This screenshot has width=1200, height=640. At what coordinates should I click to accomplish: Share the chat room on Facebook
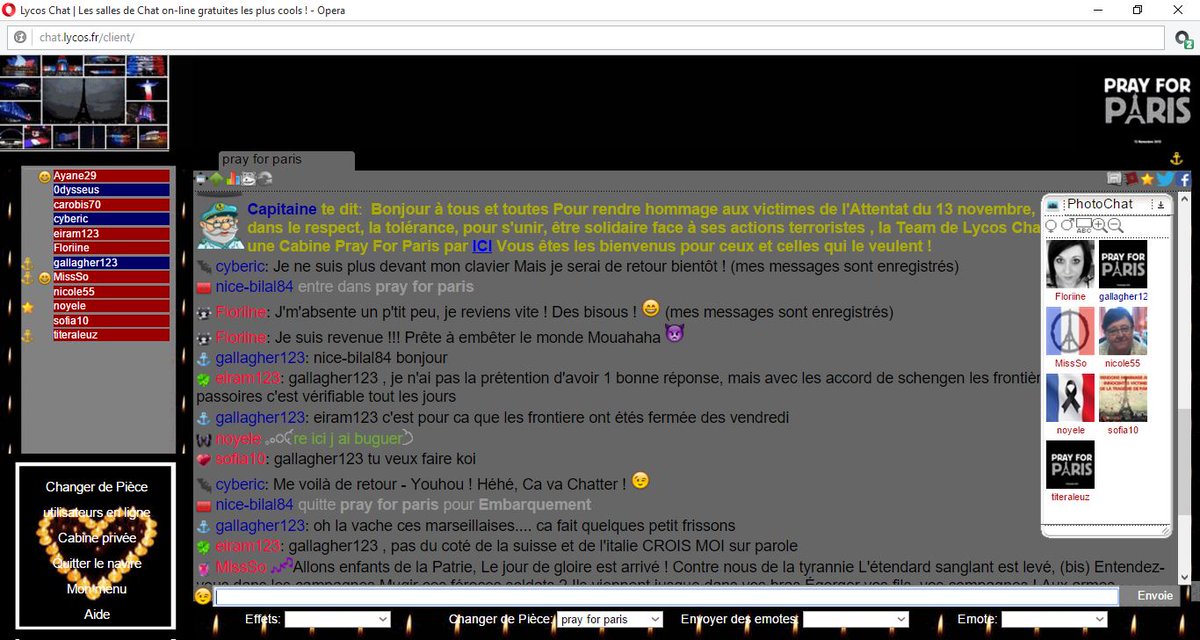coord(1184,177)
